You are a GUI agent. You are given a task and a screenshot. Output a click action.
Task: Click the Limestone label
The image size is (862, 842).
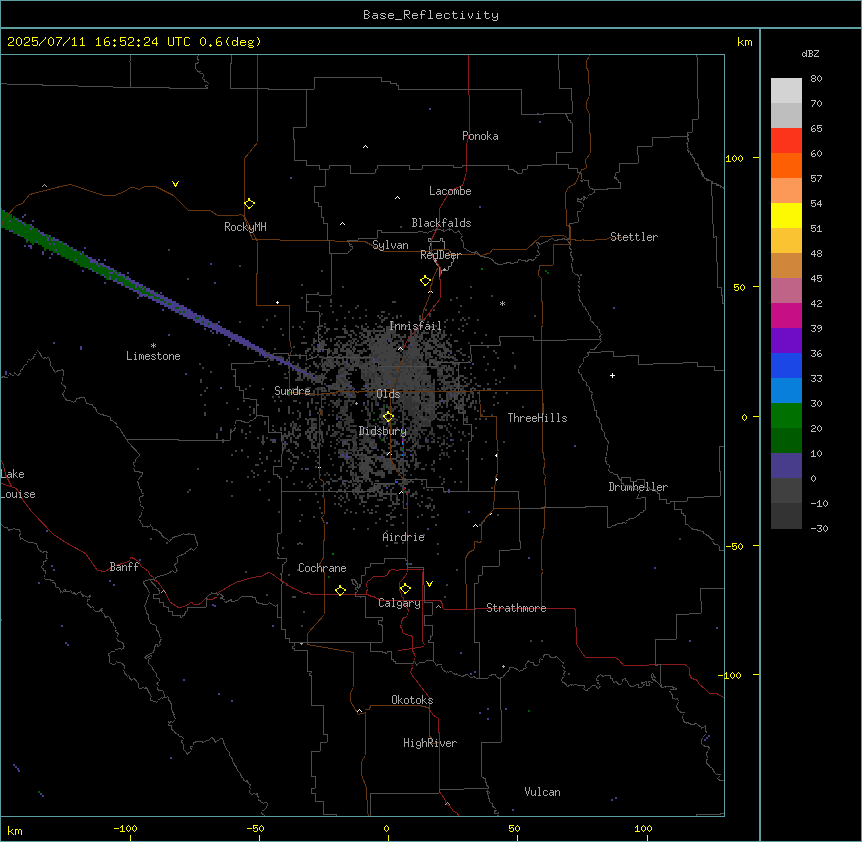(x=153, y=356)
